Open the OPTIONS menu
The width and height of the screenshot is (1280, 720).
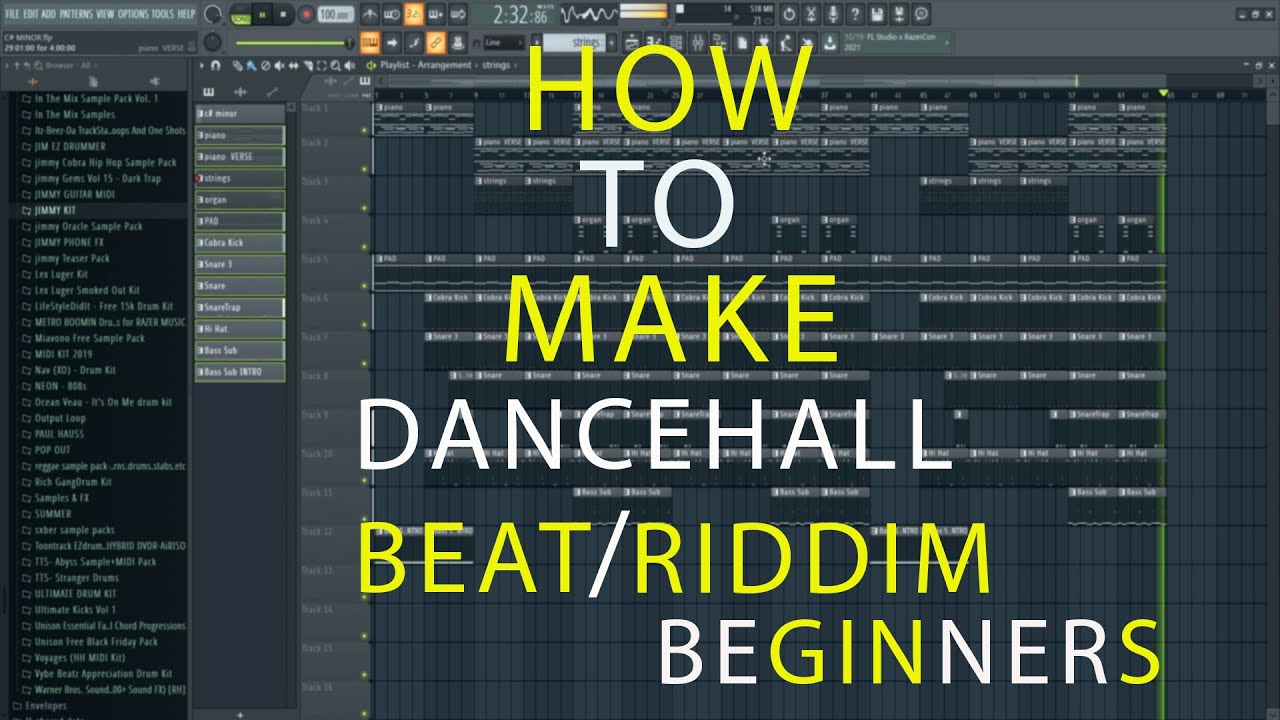[x=133, y=14]
